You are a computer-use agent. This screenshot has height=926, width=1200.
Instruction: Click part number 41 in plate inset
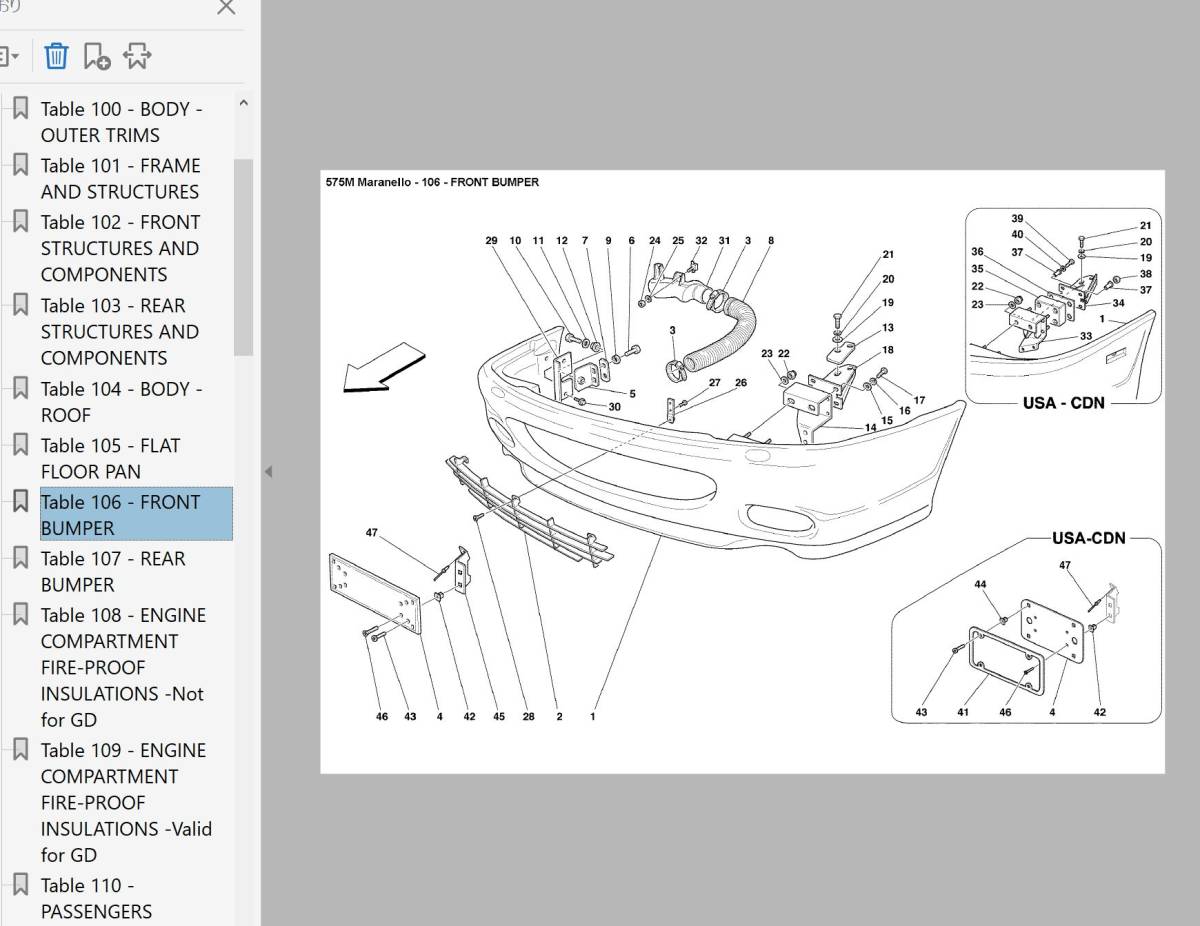pyautogui.click(x=963, y=712)
